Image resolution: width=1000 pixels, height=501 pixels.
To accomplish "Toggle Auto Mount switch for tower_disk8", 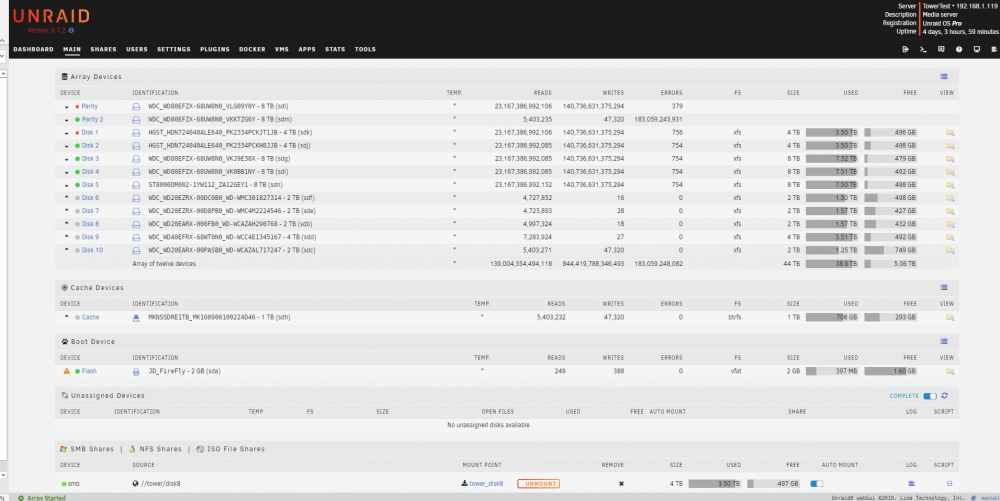I will point(816,484).
